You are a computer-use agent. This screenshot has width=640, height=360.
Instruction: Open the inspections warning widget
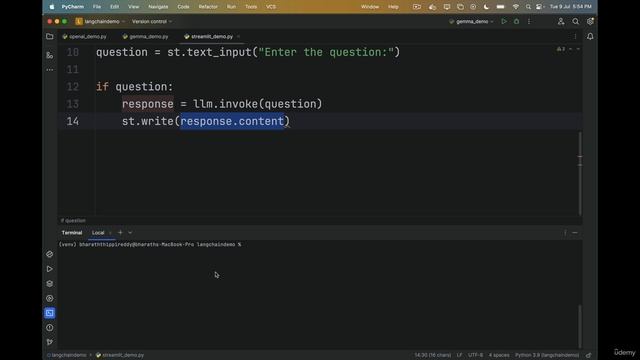(561, 49)
